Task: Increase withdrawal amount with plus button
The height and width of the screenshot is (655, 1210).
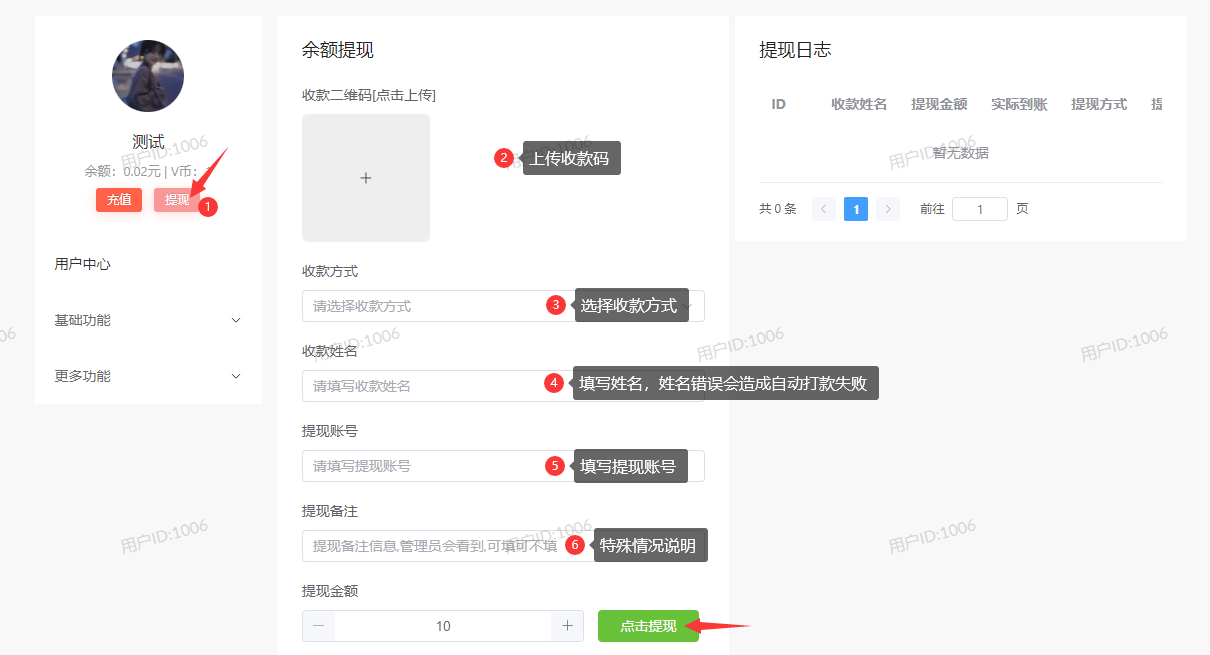Action: point(567,626)
